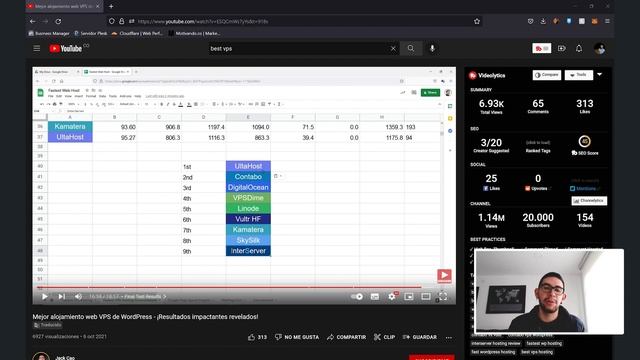640x360 pixels.
Task: Open the account avatar menu
Action: [x=600, y=49]
